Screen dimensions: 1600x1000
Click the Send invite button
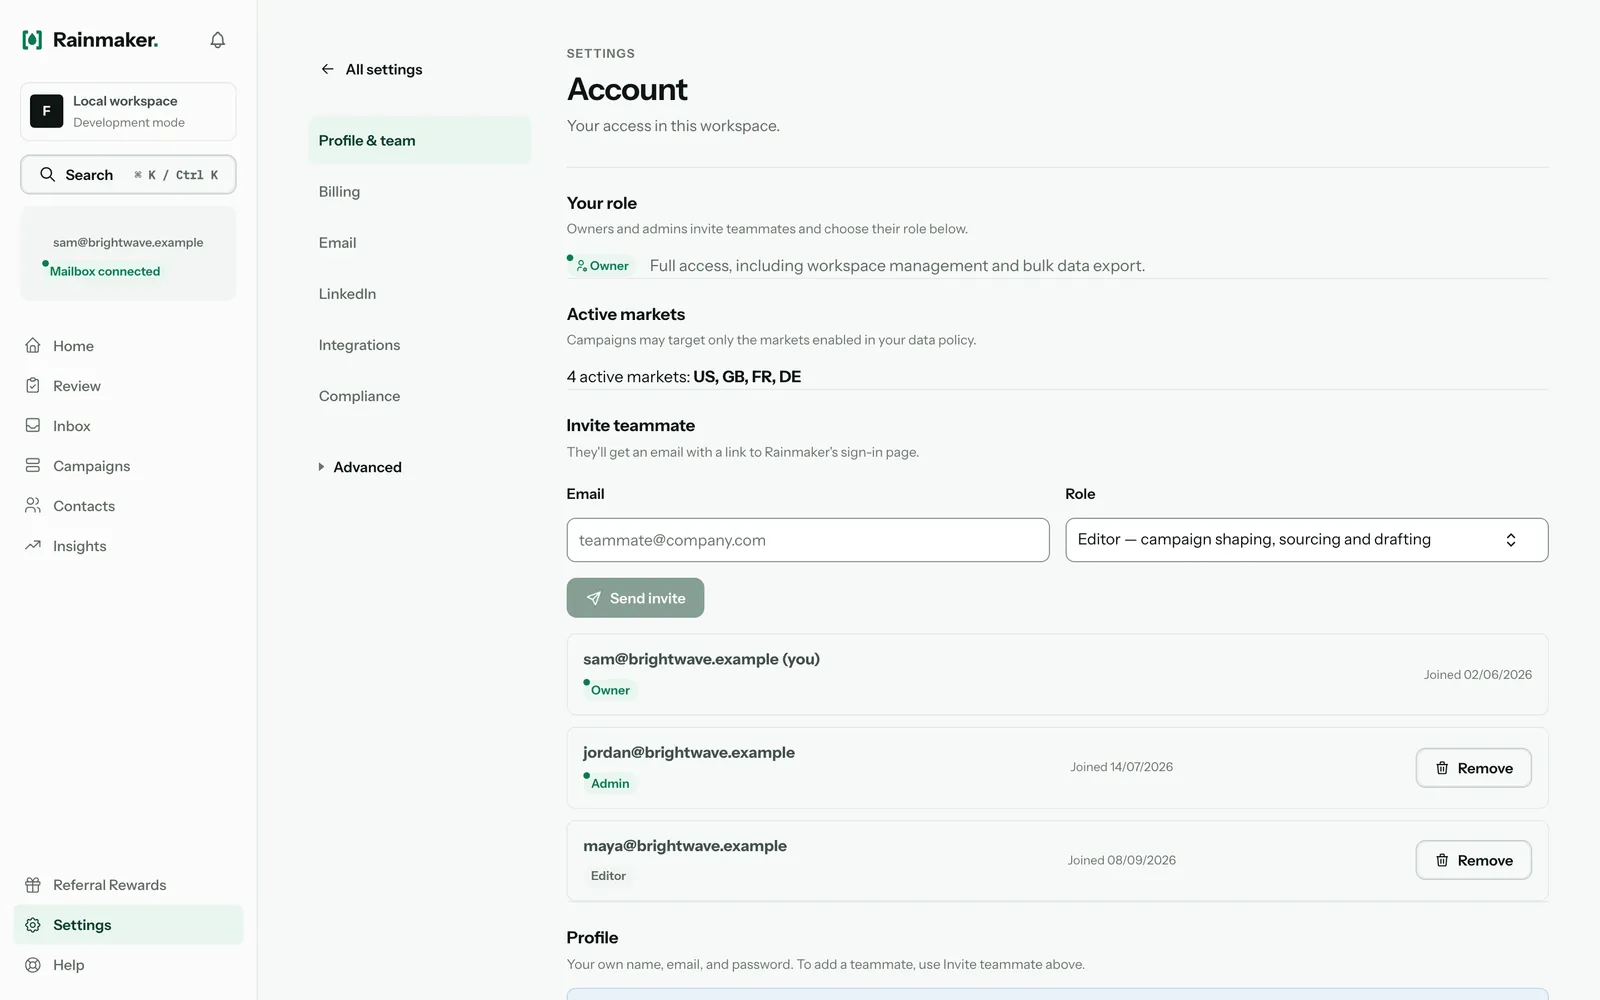[635, 598]
